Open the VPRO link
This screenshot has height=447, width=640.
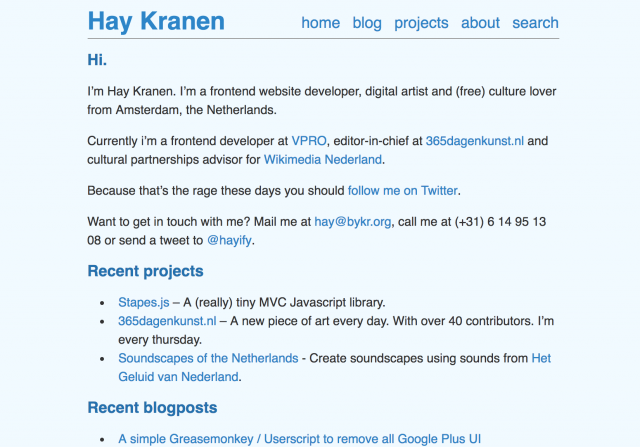click(x=309, y=141)
